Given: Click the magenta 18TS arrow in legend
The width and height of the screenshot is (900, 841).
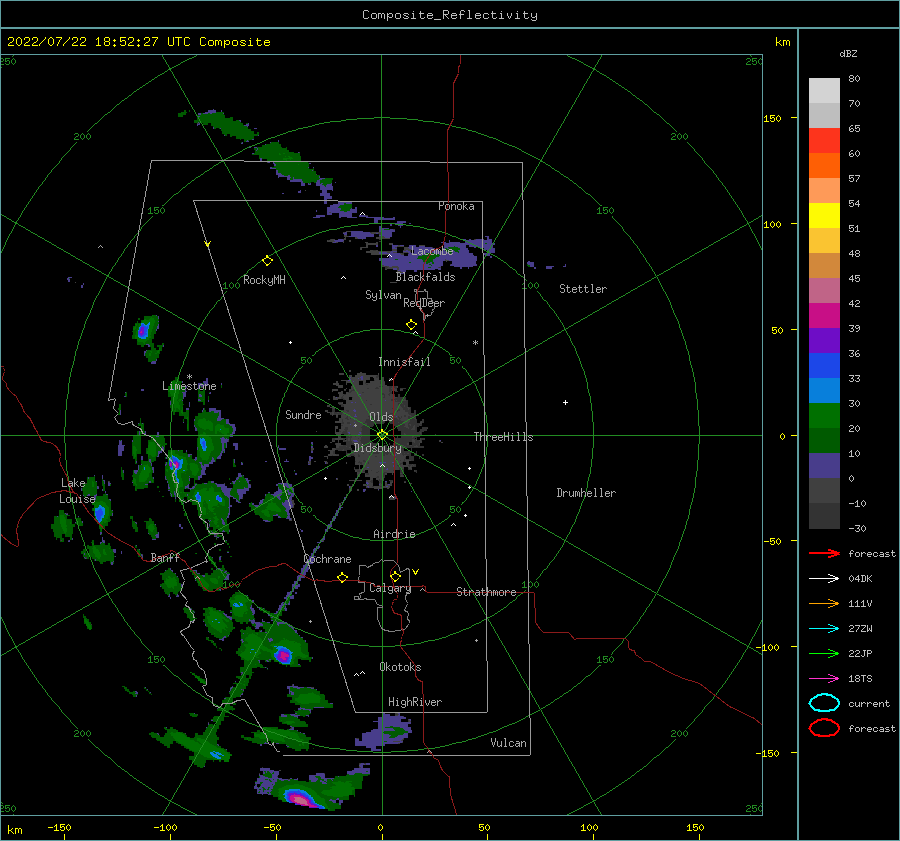Looking at the screenshot, I should point(824,679).
